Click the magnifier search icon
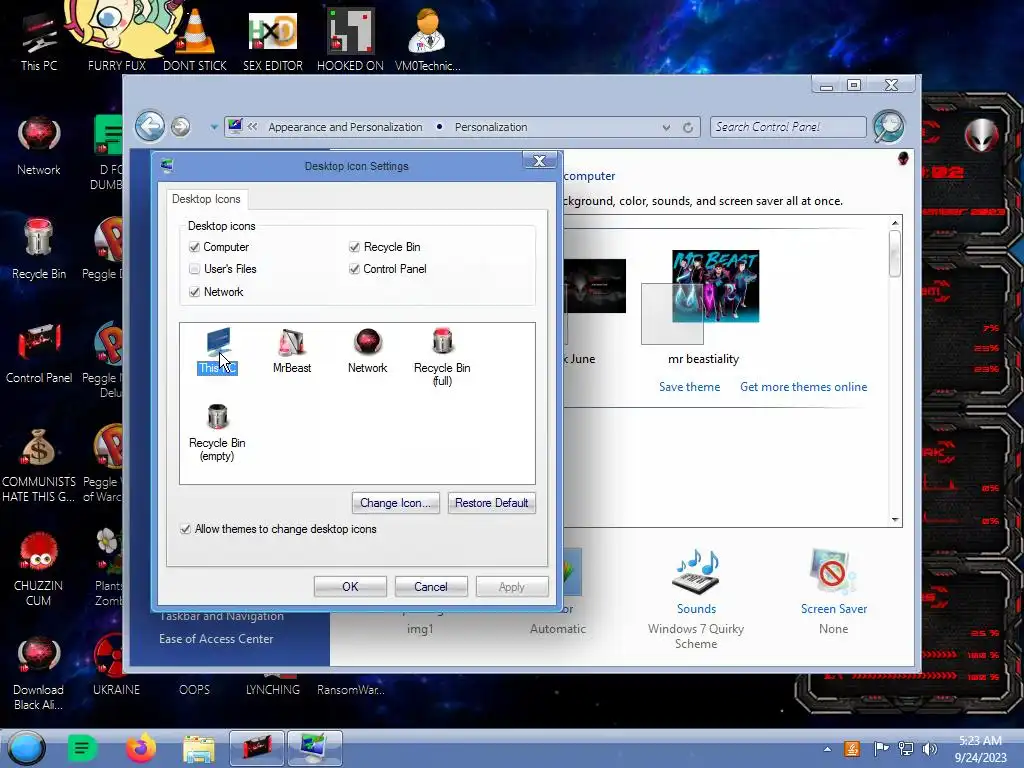 click(x=889, y=126)
